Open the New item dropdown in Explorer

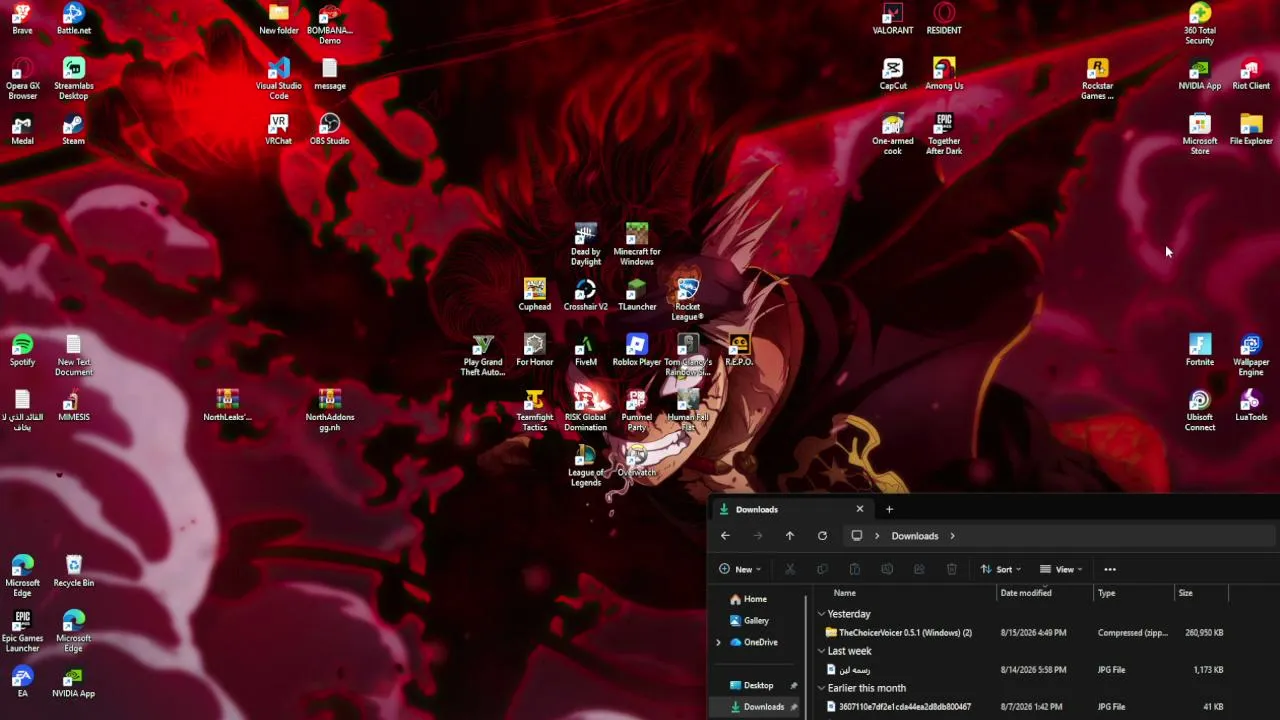[x=741, y=569]
